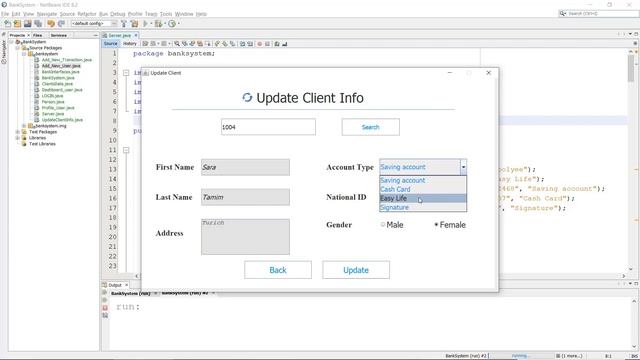This screenshot has height=360, width=640.
Task: Click the (1 more...) status bar text
Action: coord(572,356)
